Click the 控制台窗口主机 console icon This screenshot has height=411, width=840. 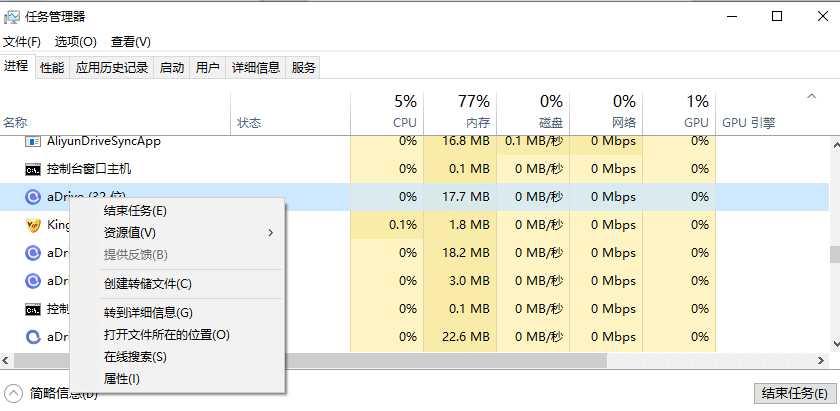pyautogui.click(x=32, y=169)
